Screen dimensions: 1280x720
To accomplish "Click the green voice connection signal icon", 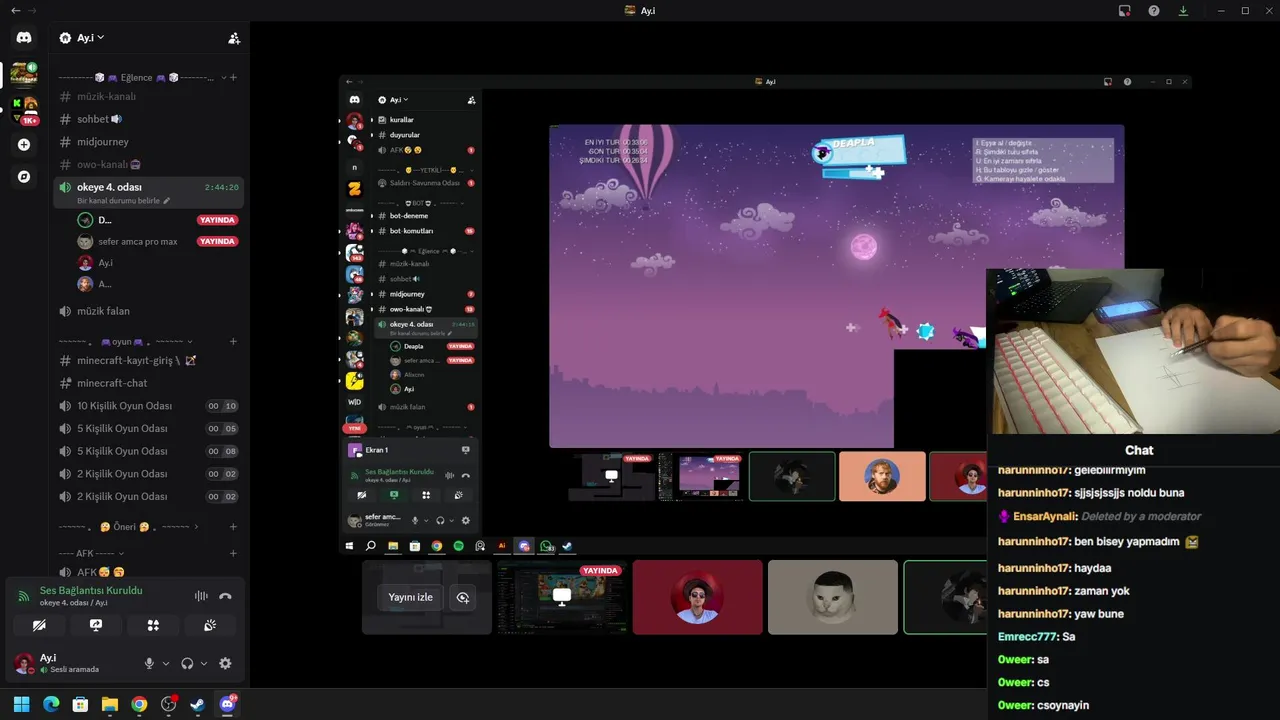I will 23,596.
